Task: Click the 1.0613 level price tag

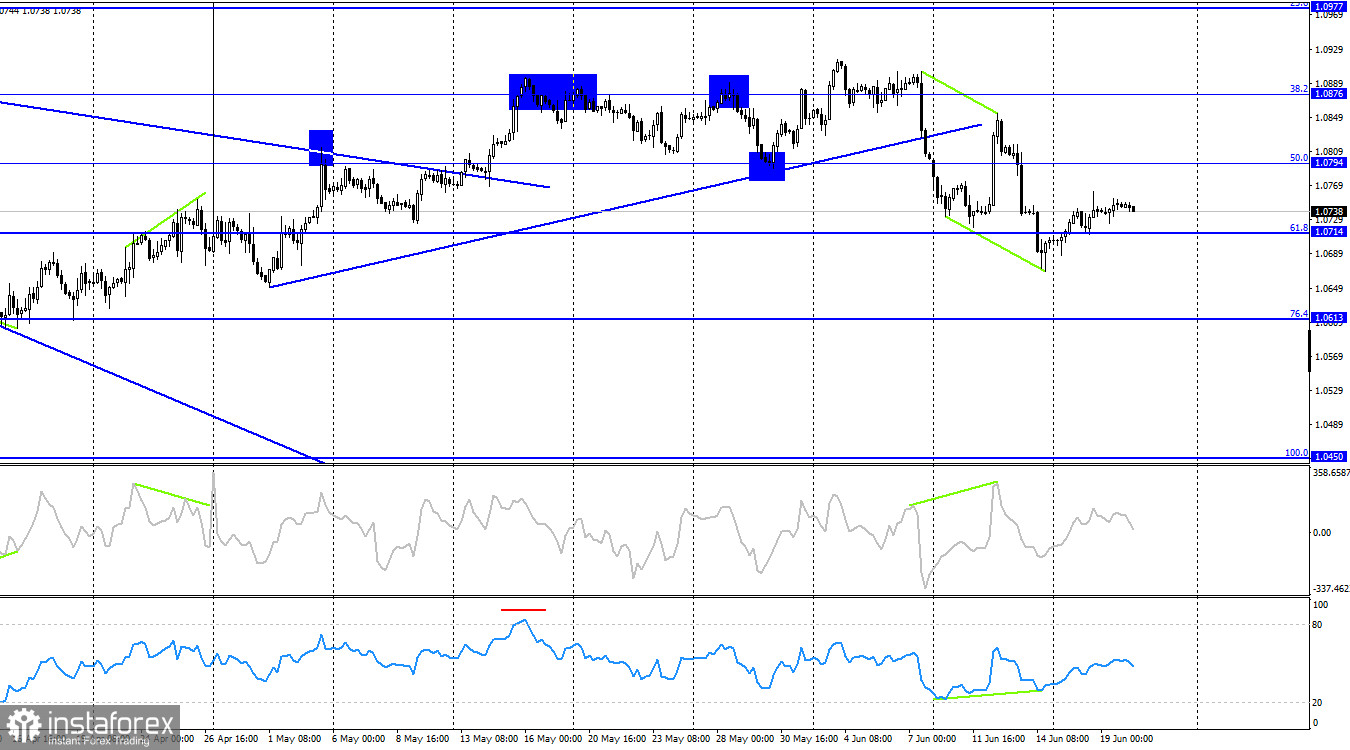Action: pos(1329,318)
